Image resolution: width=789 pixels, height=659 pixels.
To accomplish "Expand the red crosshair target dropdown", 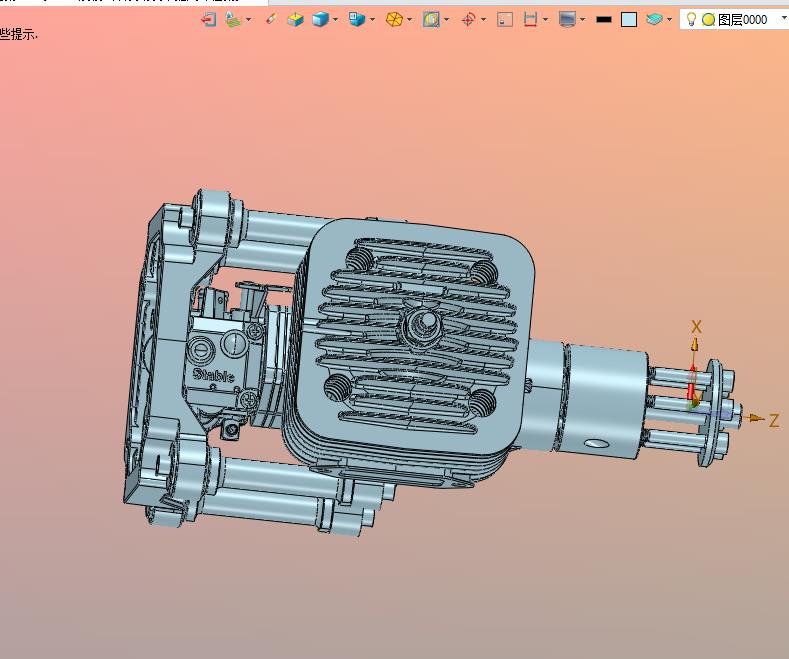I will click(x=484, y=20).
